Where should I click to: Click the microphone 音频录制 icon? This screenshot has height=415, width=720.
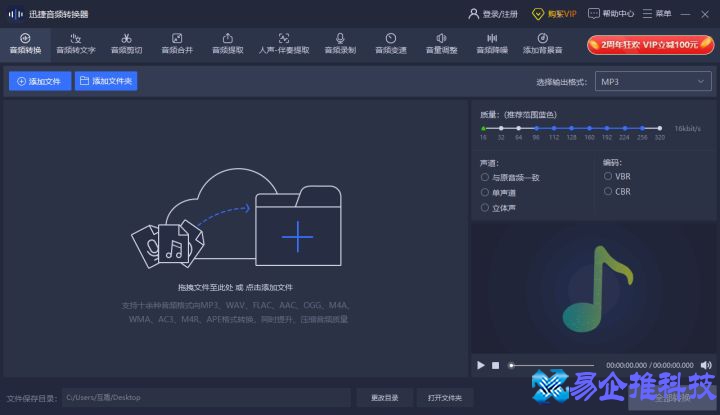(x=340, y=39)
